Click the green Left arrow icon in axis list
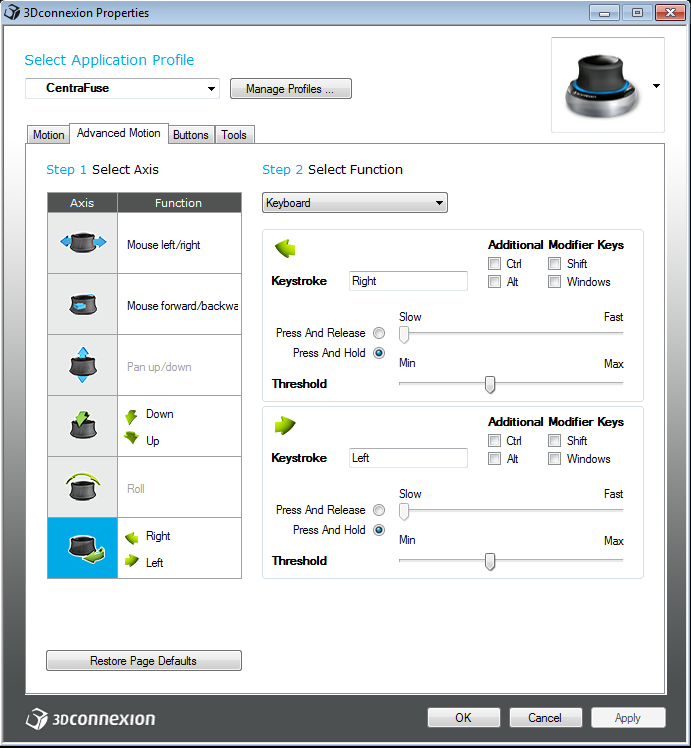The image size is (691, 748). click(132, 560)
